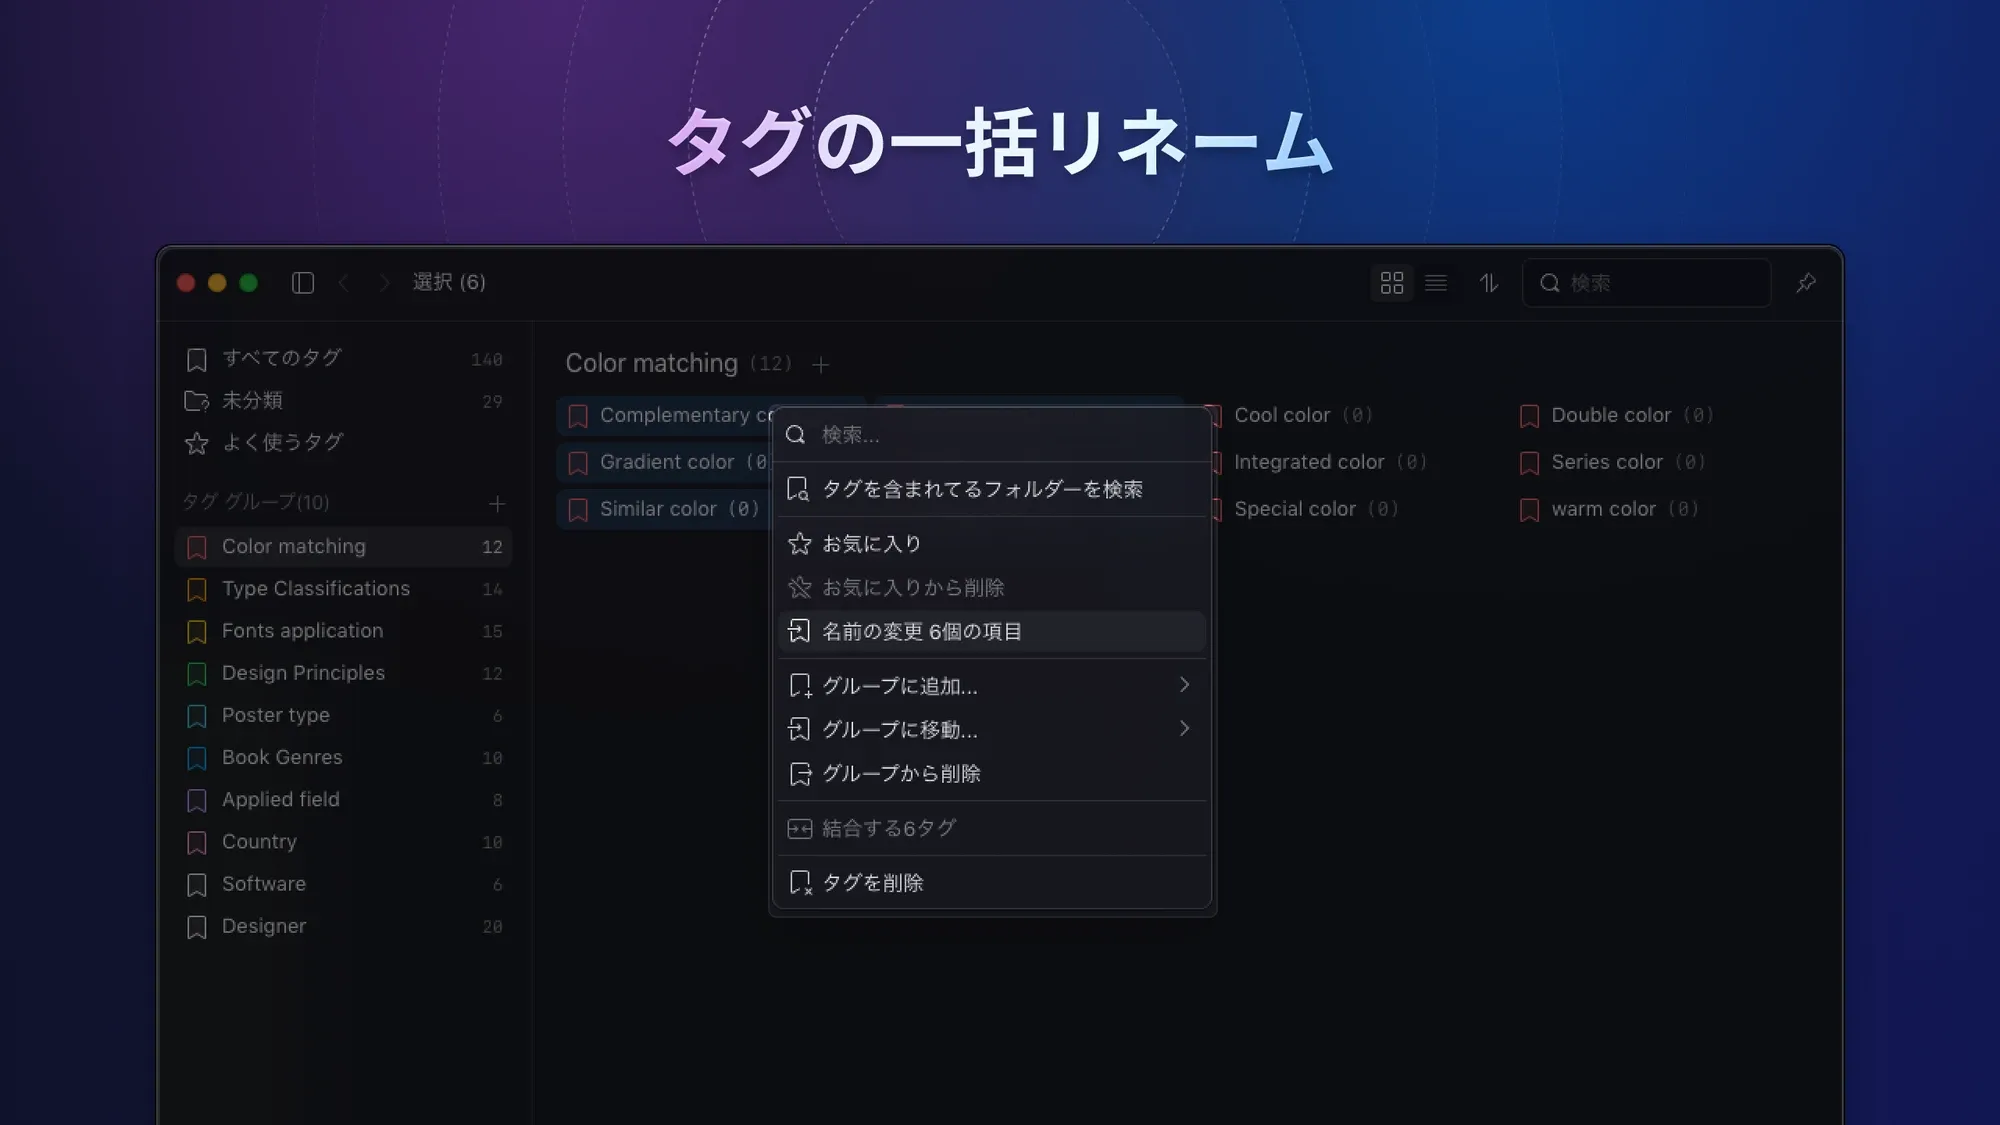The width and height of the screenshot is (2000, 1125).
Task: Select the Similar color tag
Action: coord(665,509)
